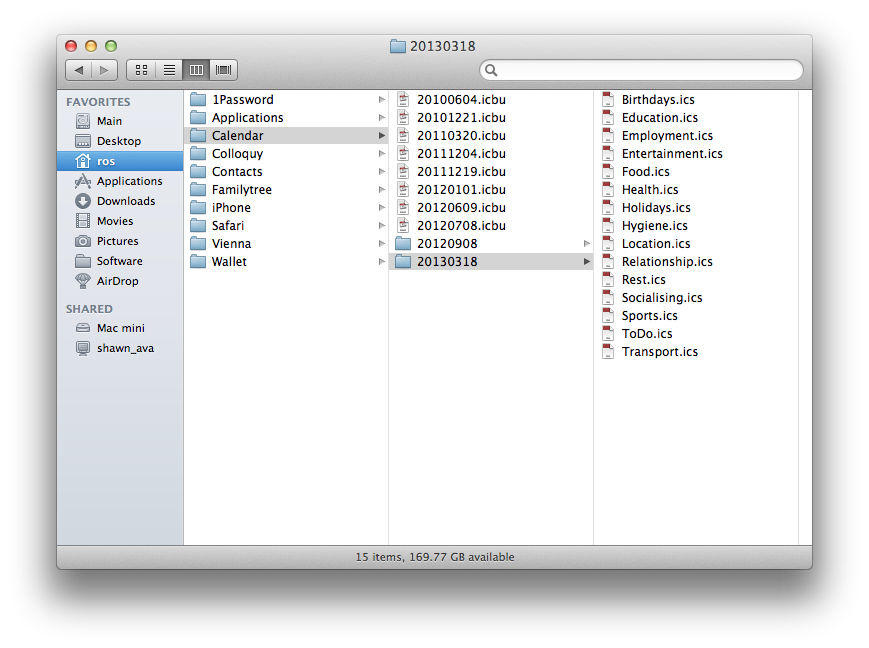Expand Colloquy folder arrow

tap(381, 154)
